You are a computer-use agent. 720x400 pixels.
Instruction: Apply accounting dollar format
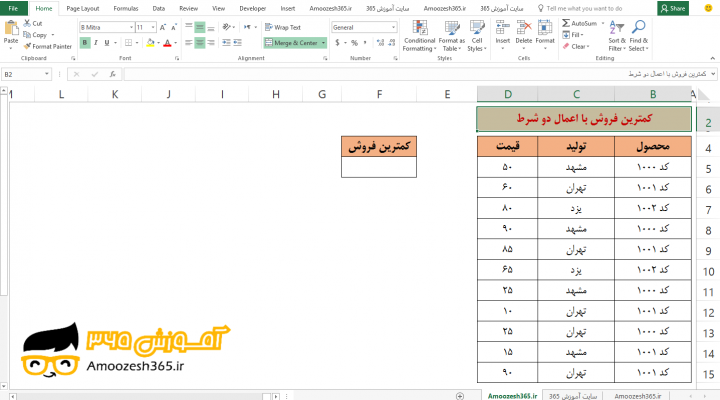(338, 43)
